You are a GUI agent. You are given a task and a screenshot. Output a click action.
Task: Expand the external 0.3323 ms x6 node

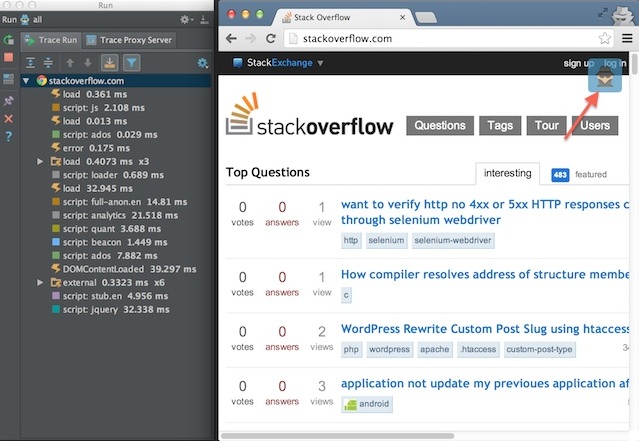[40, 283]
